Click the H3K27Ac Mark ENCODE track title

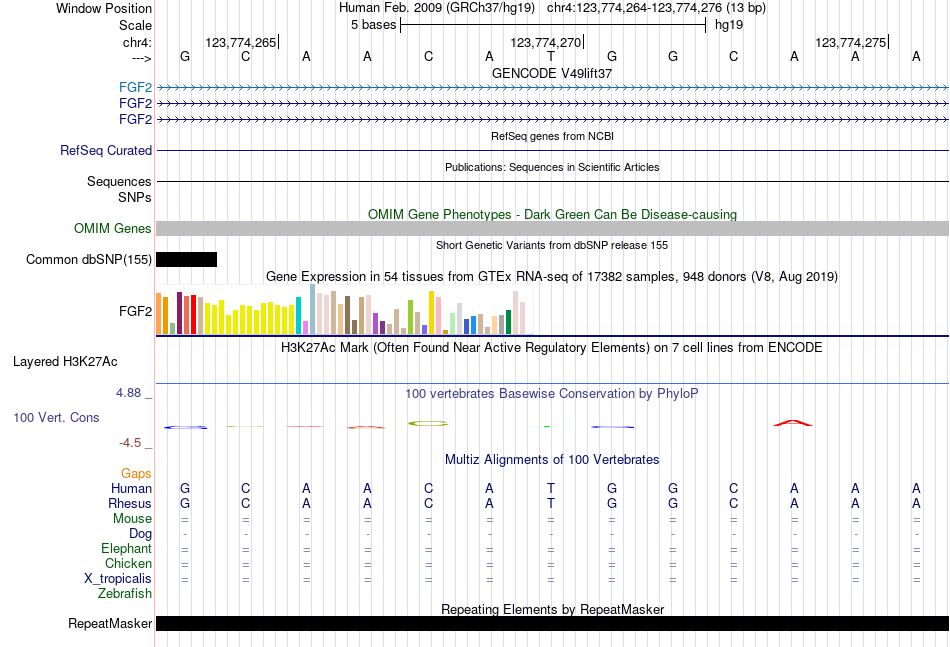pyautogui.click(x=552, y=348)
